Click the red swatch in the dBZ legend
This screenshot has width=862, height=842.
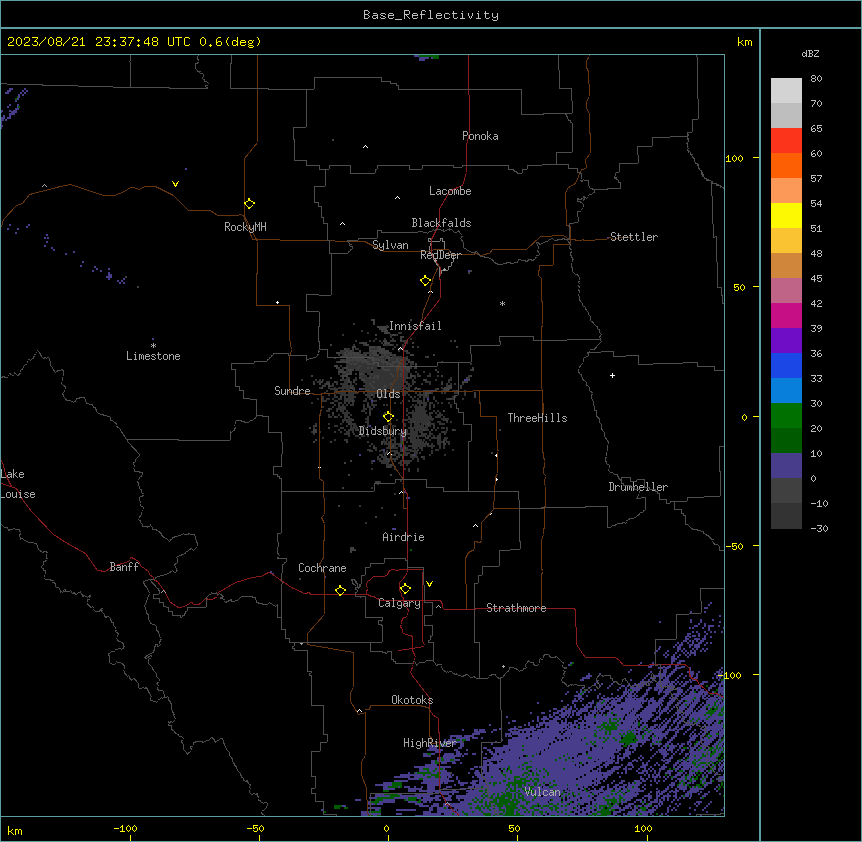pos(786,140)
